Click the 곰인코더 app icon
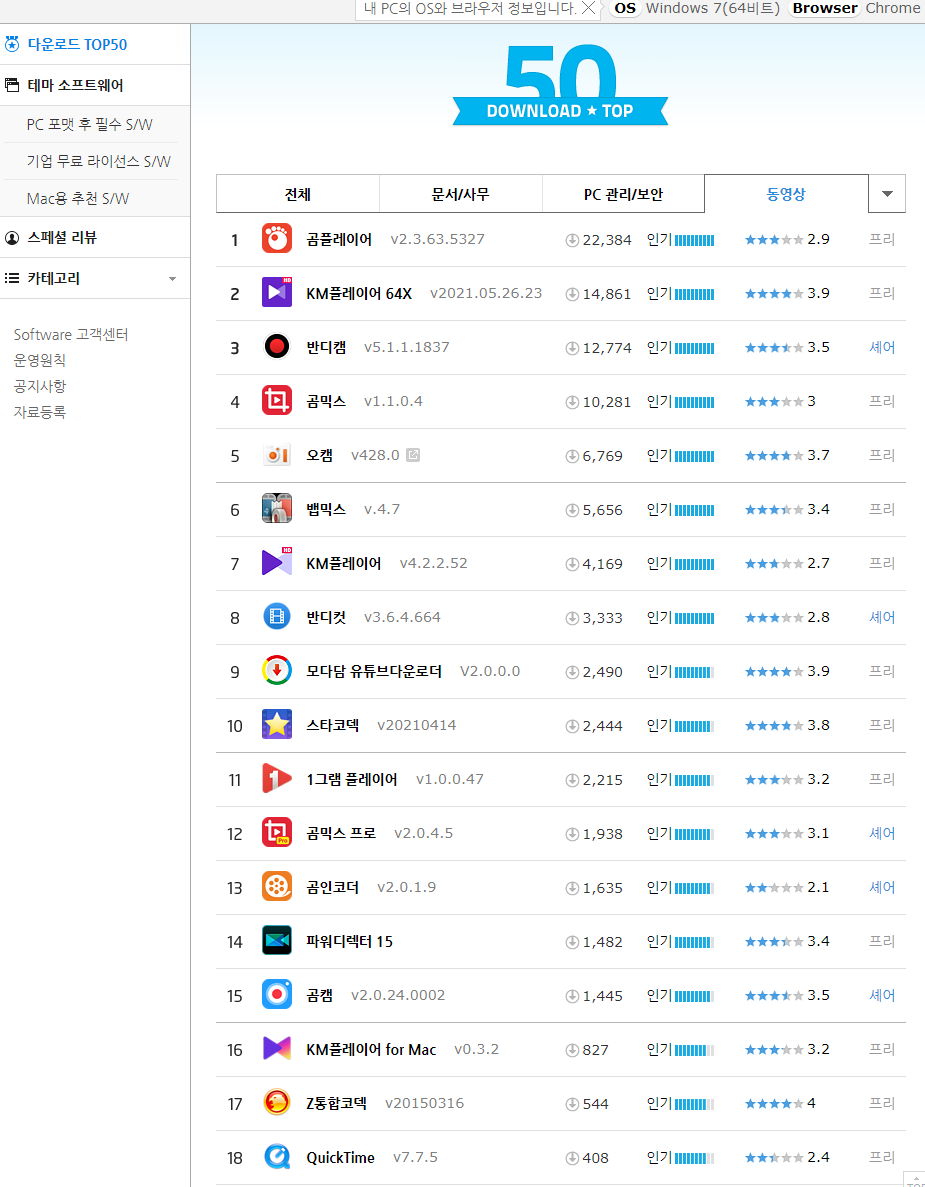The image size is (925, 1187). pyautogui.click(x=276, y=886)
